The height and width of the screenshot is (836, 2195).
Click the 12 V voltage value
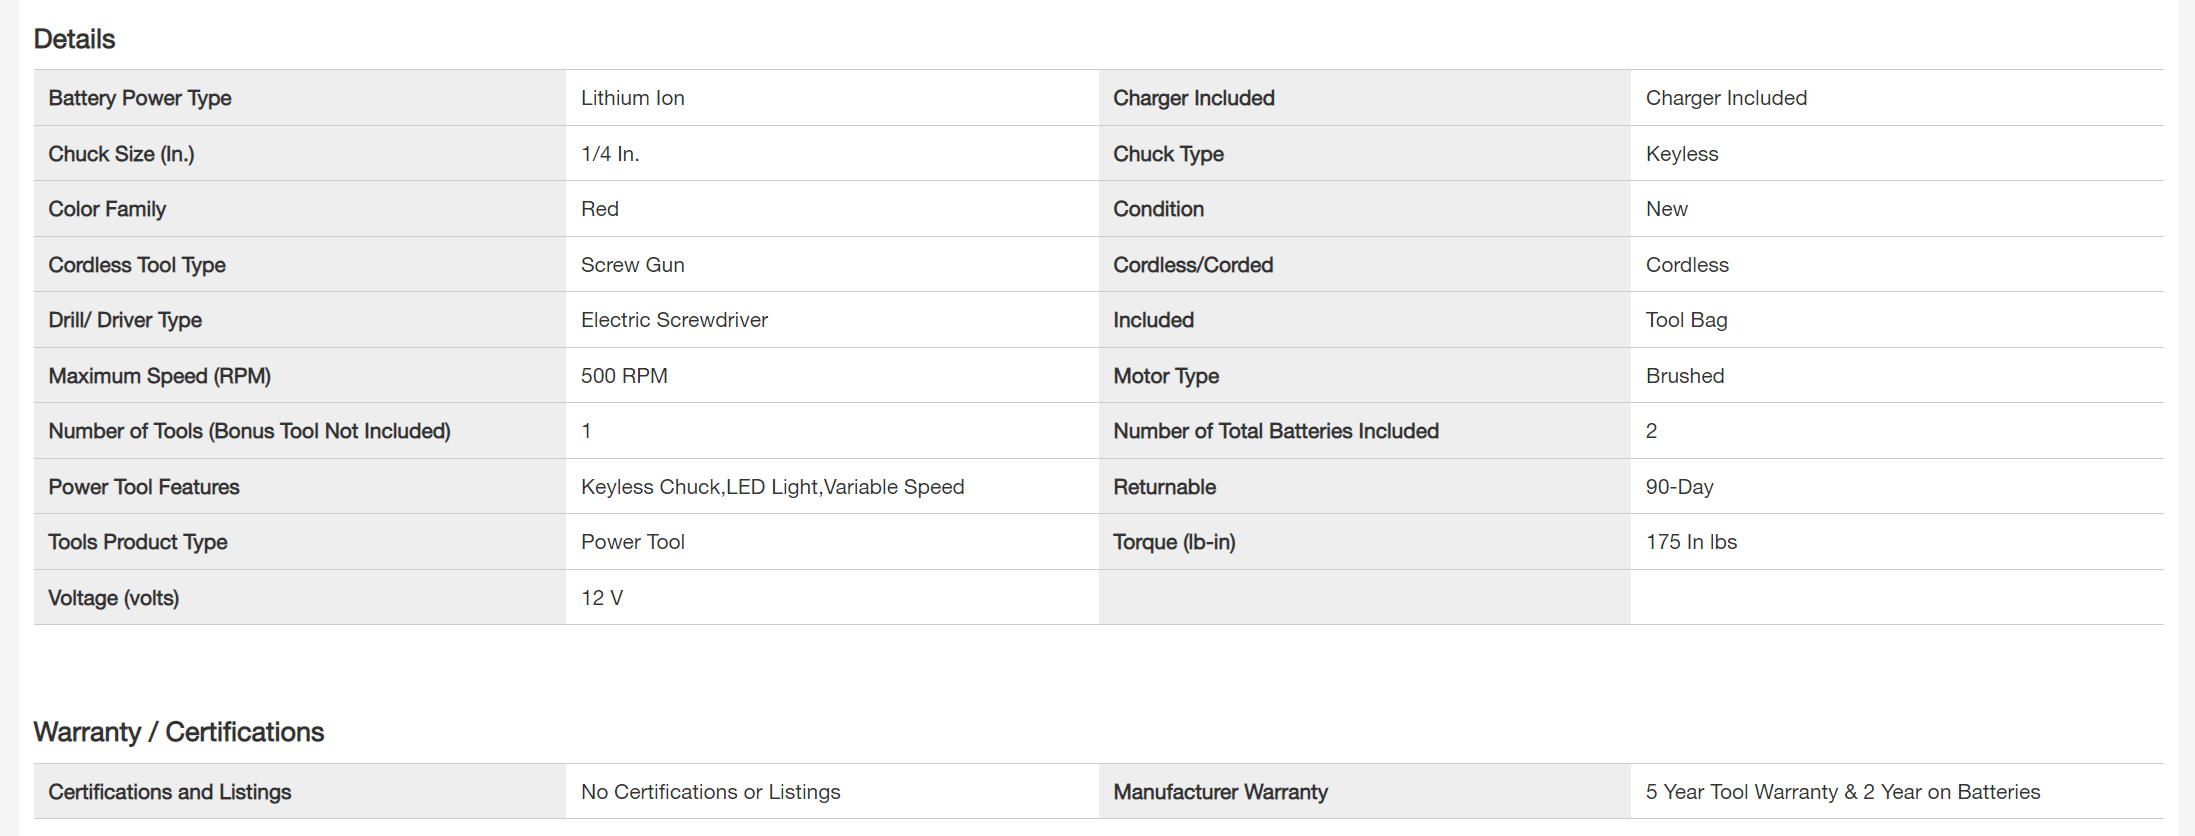(602, 598)
